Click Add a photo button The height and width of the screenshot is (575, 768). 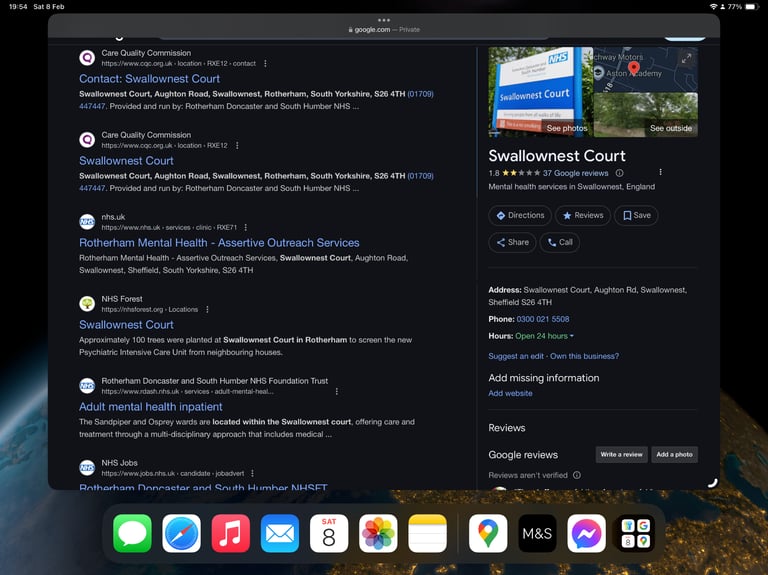674,455
